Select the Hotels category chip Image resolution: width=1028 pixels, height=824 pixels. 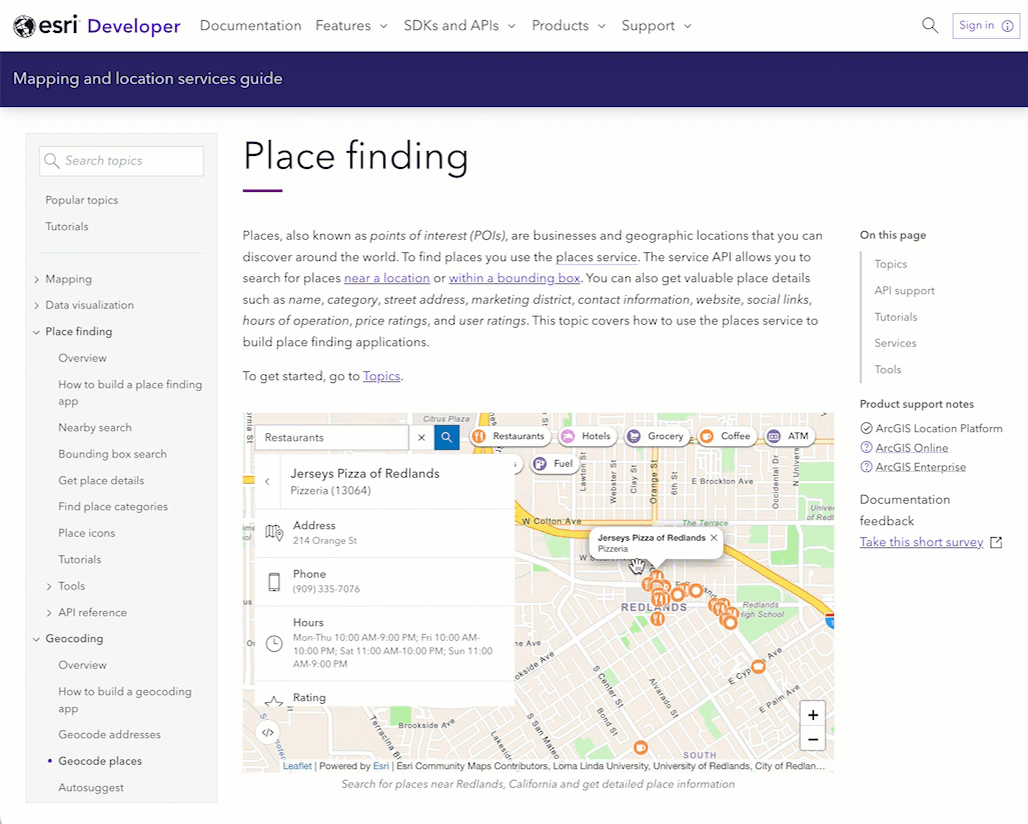pos(585,436)
